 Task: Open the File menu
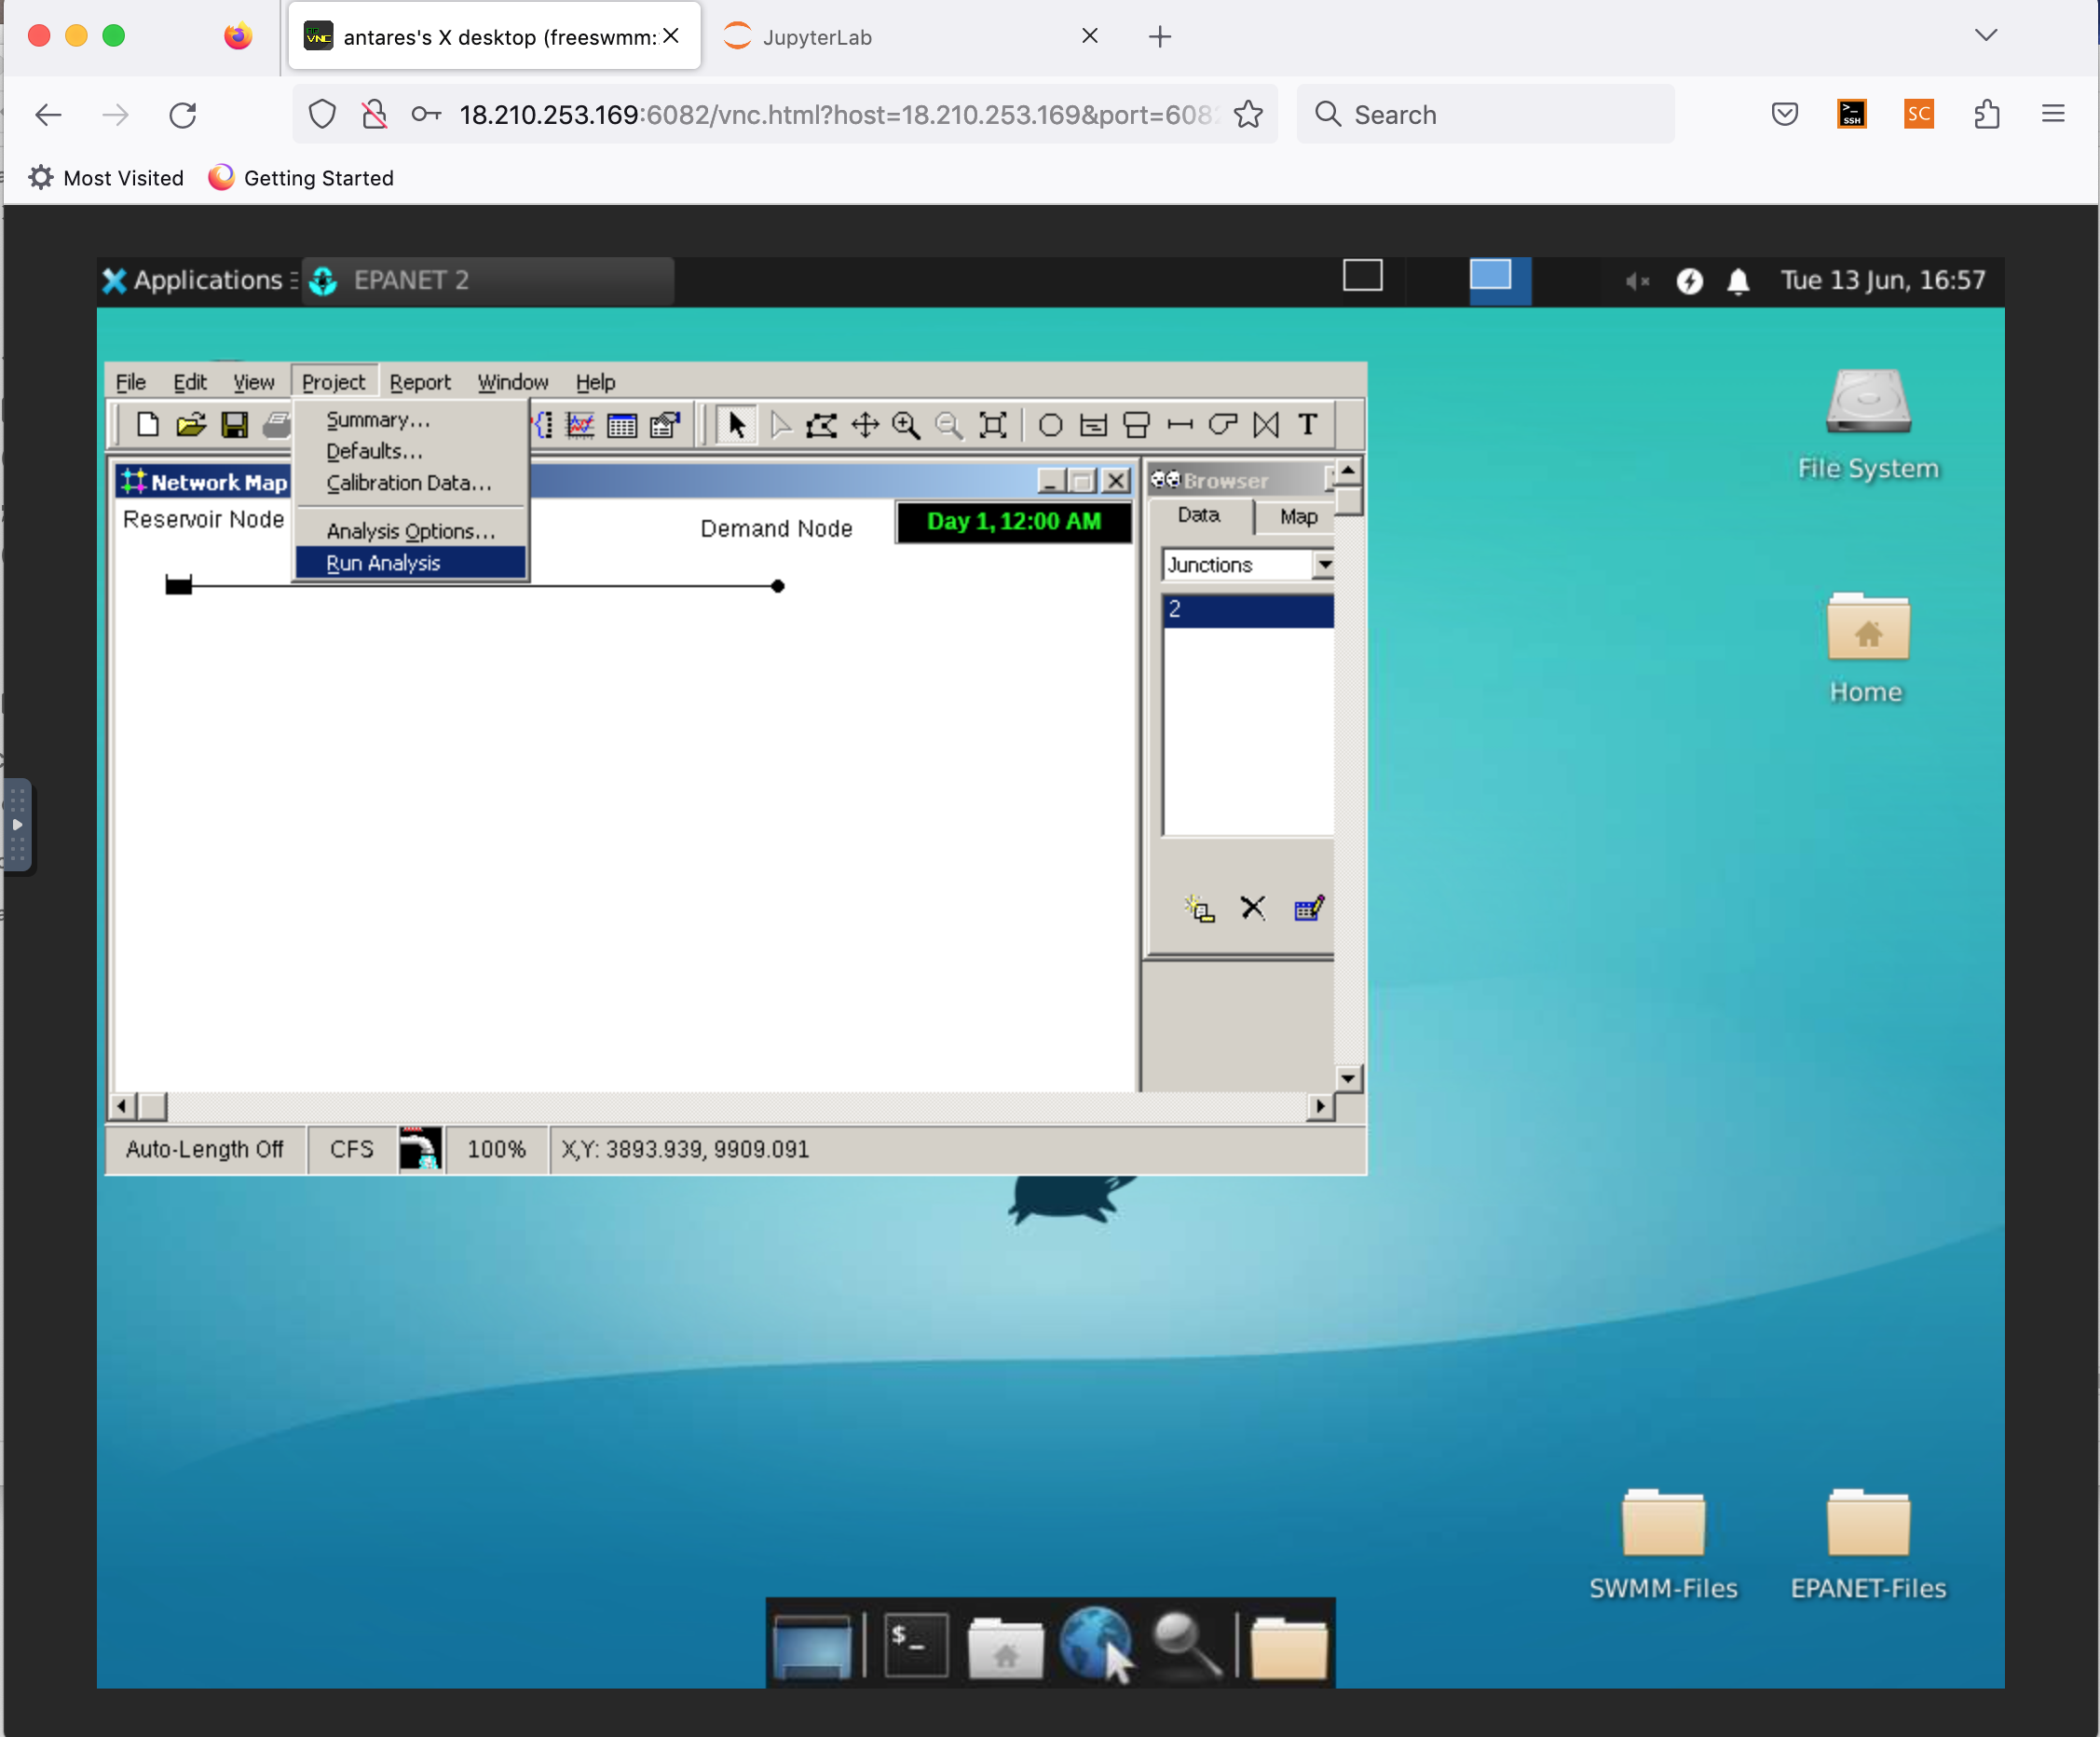tap(131, 382)
